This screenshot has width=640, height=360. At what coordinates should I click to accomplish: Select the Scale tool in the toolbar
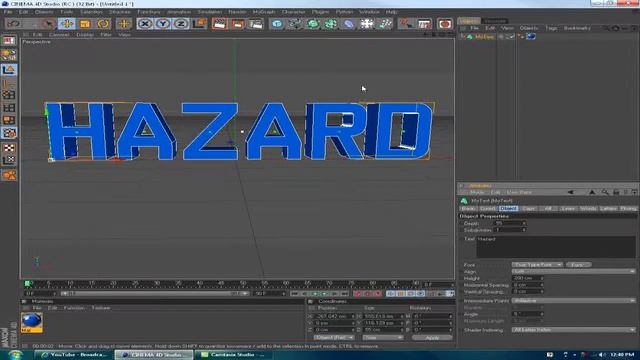[85, 24]
